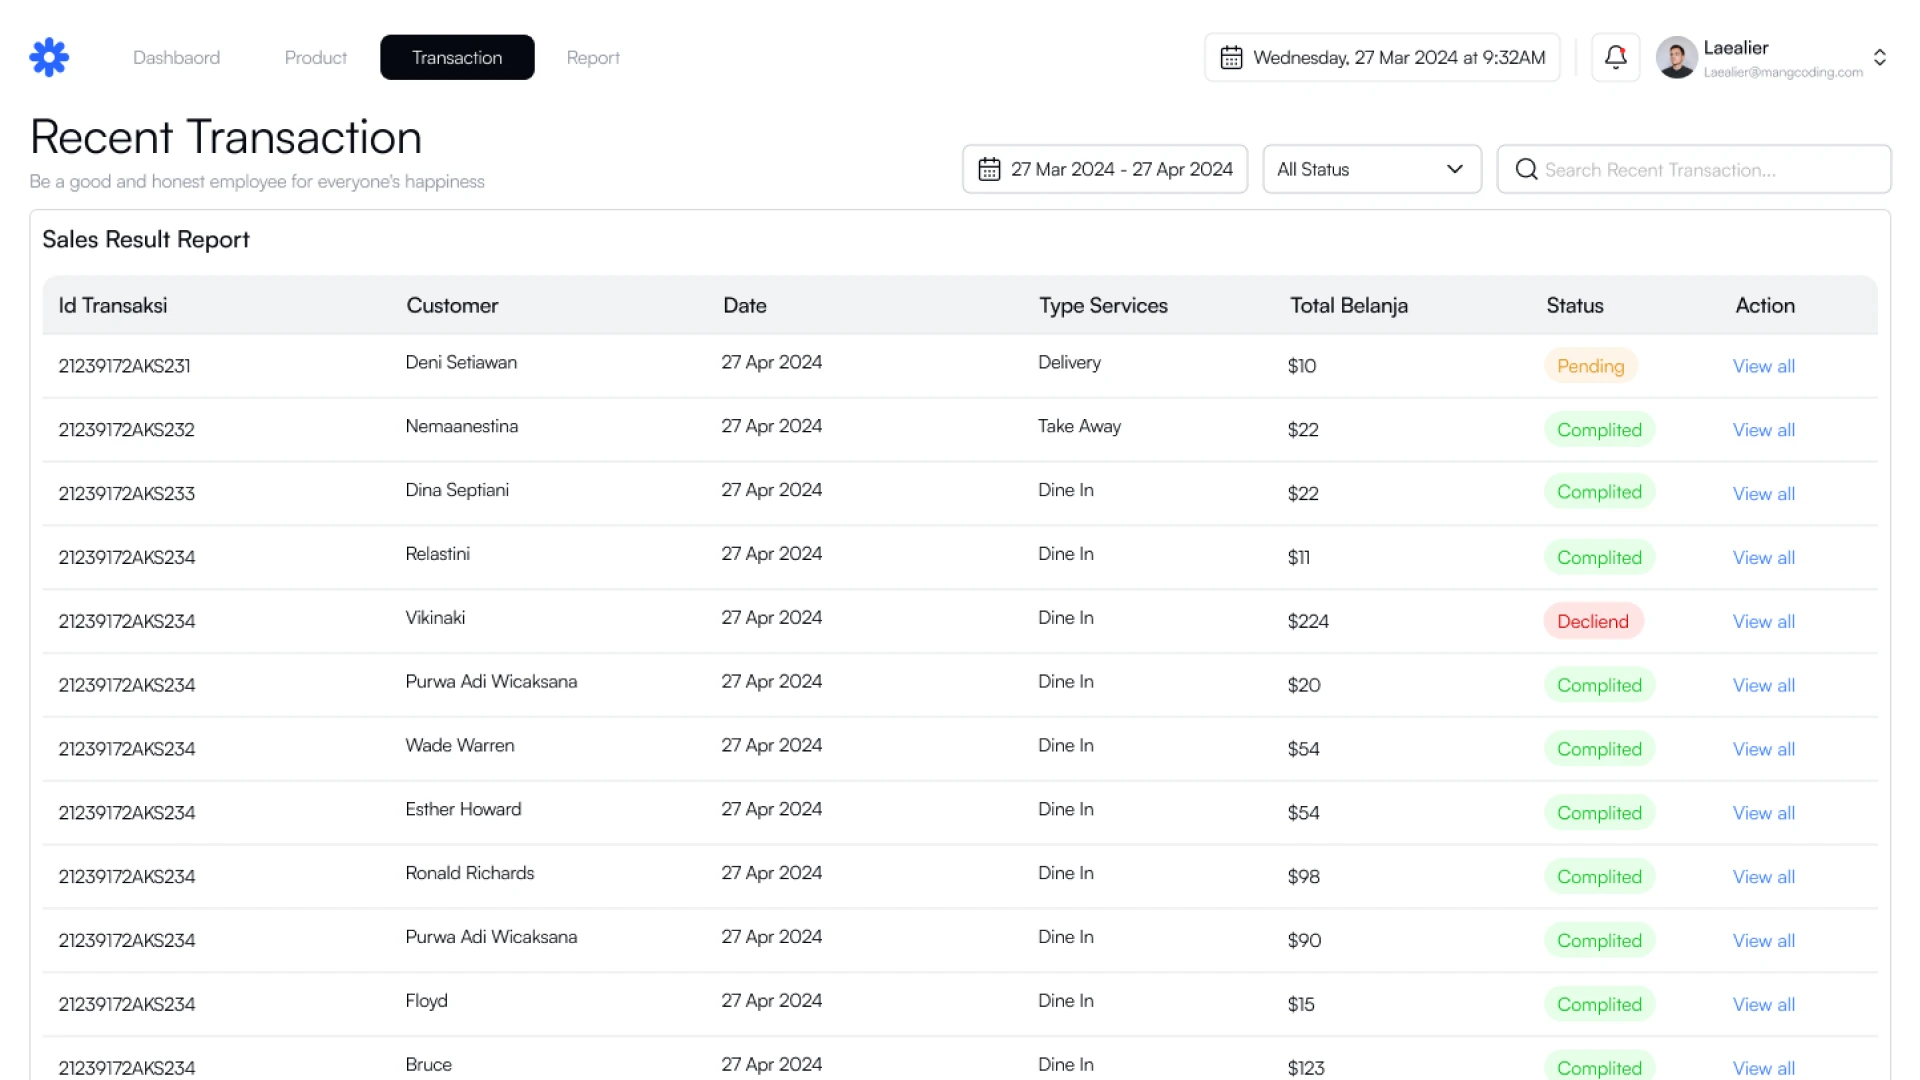Expand the user account chevron menu

click(1879, 57)
